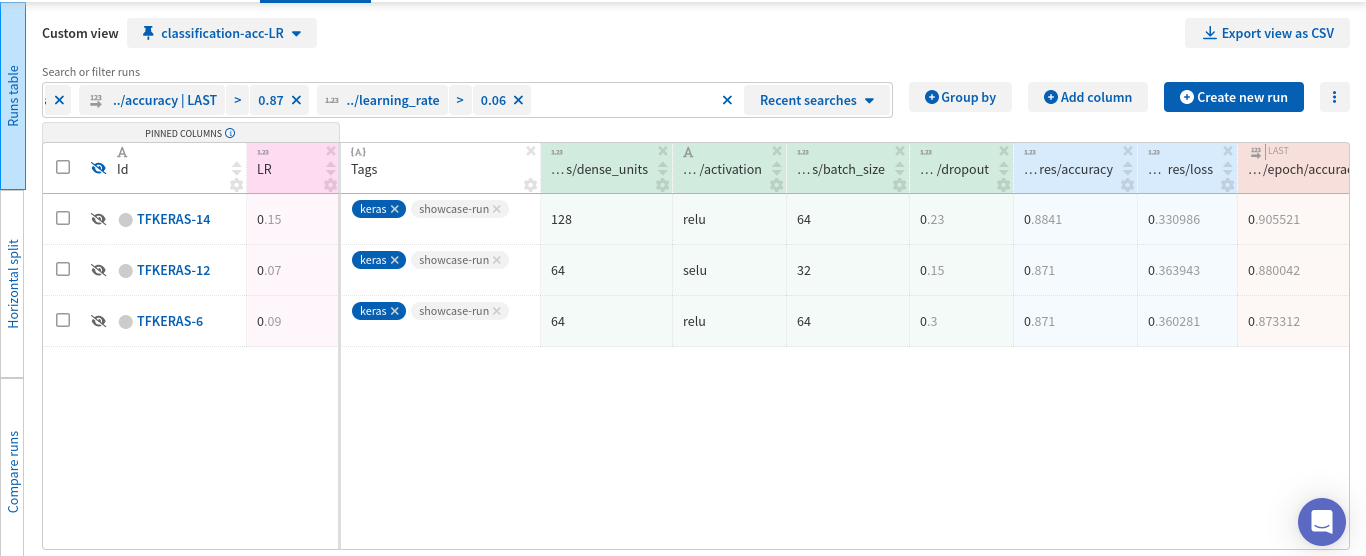Click the accuracy | LAST filter field
1366x556 pixels.
pyautogui.click(x=153, y=100)
